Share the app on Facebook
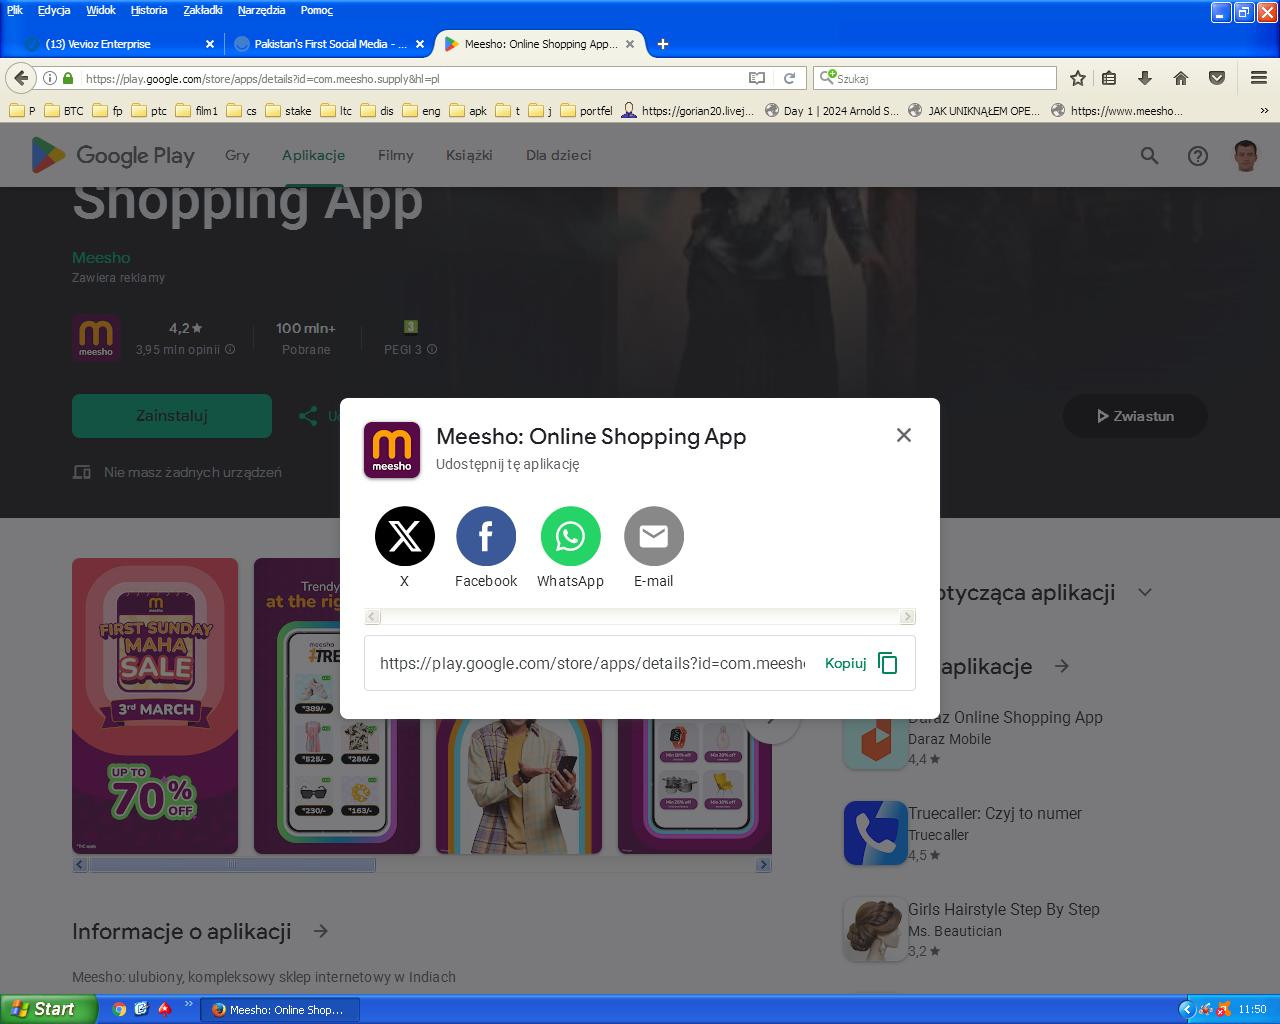This screenshot has width=1280, height=1024. (x=485, y=536)
